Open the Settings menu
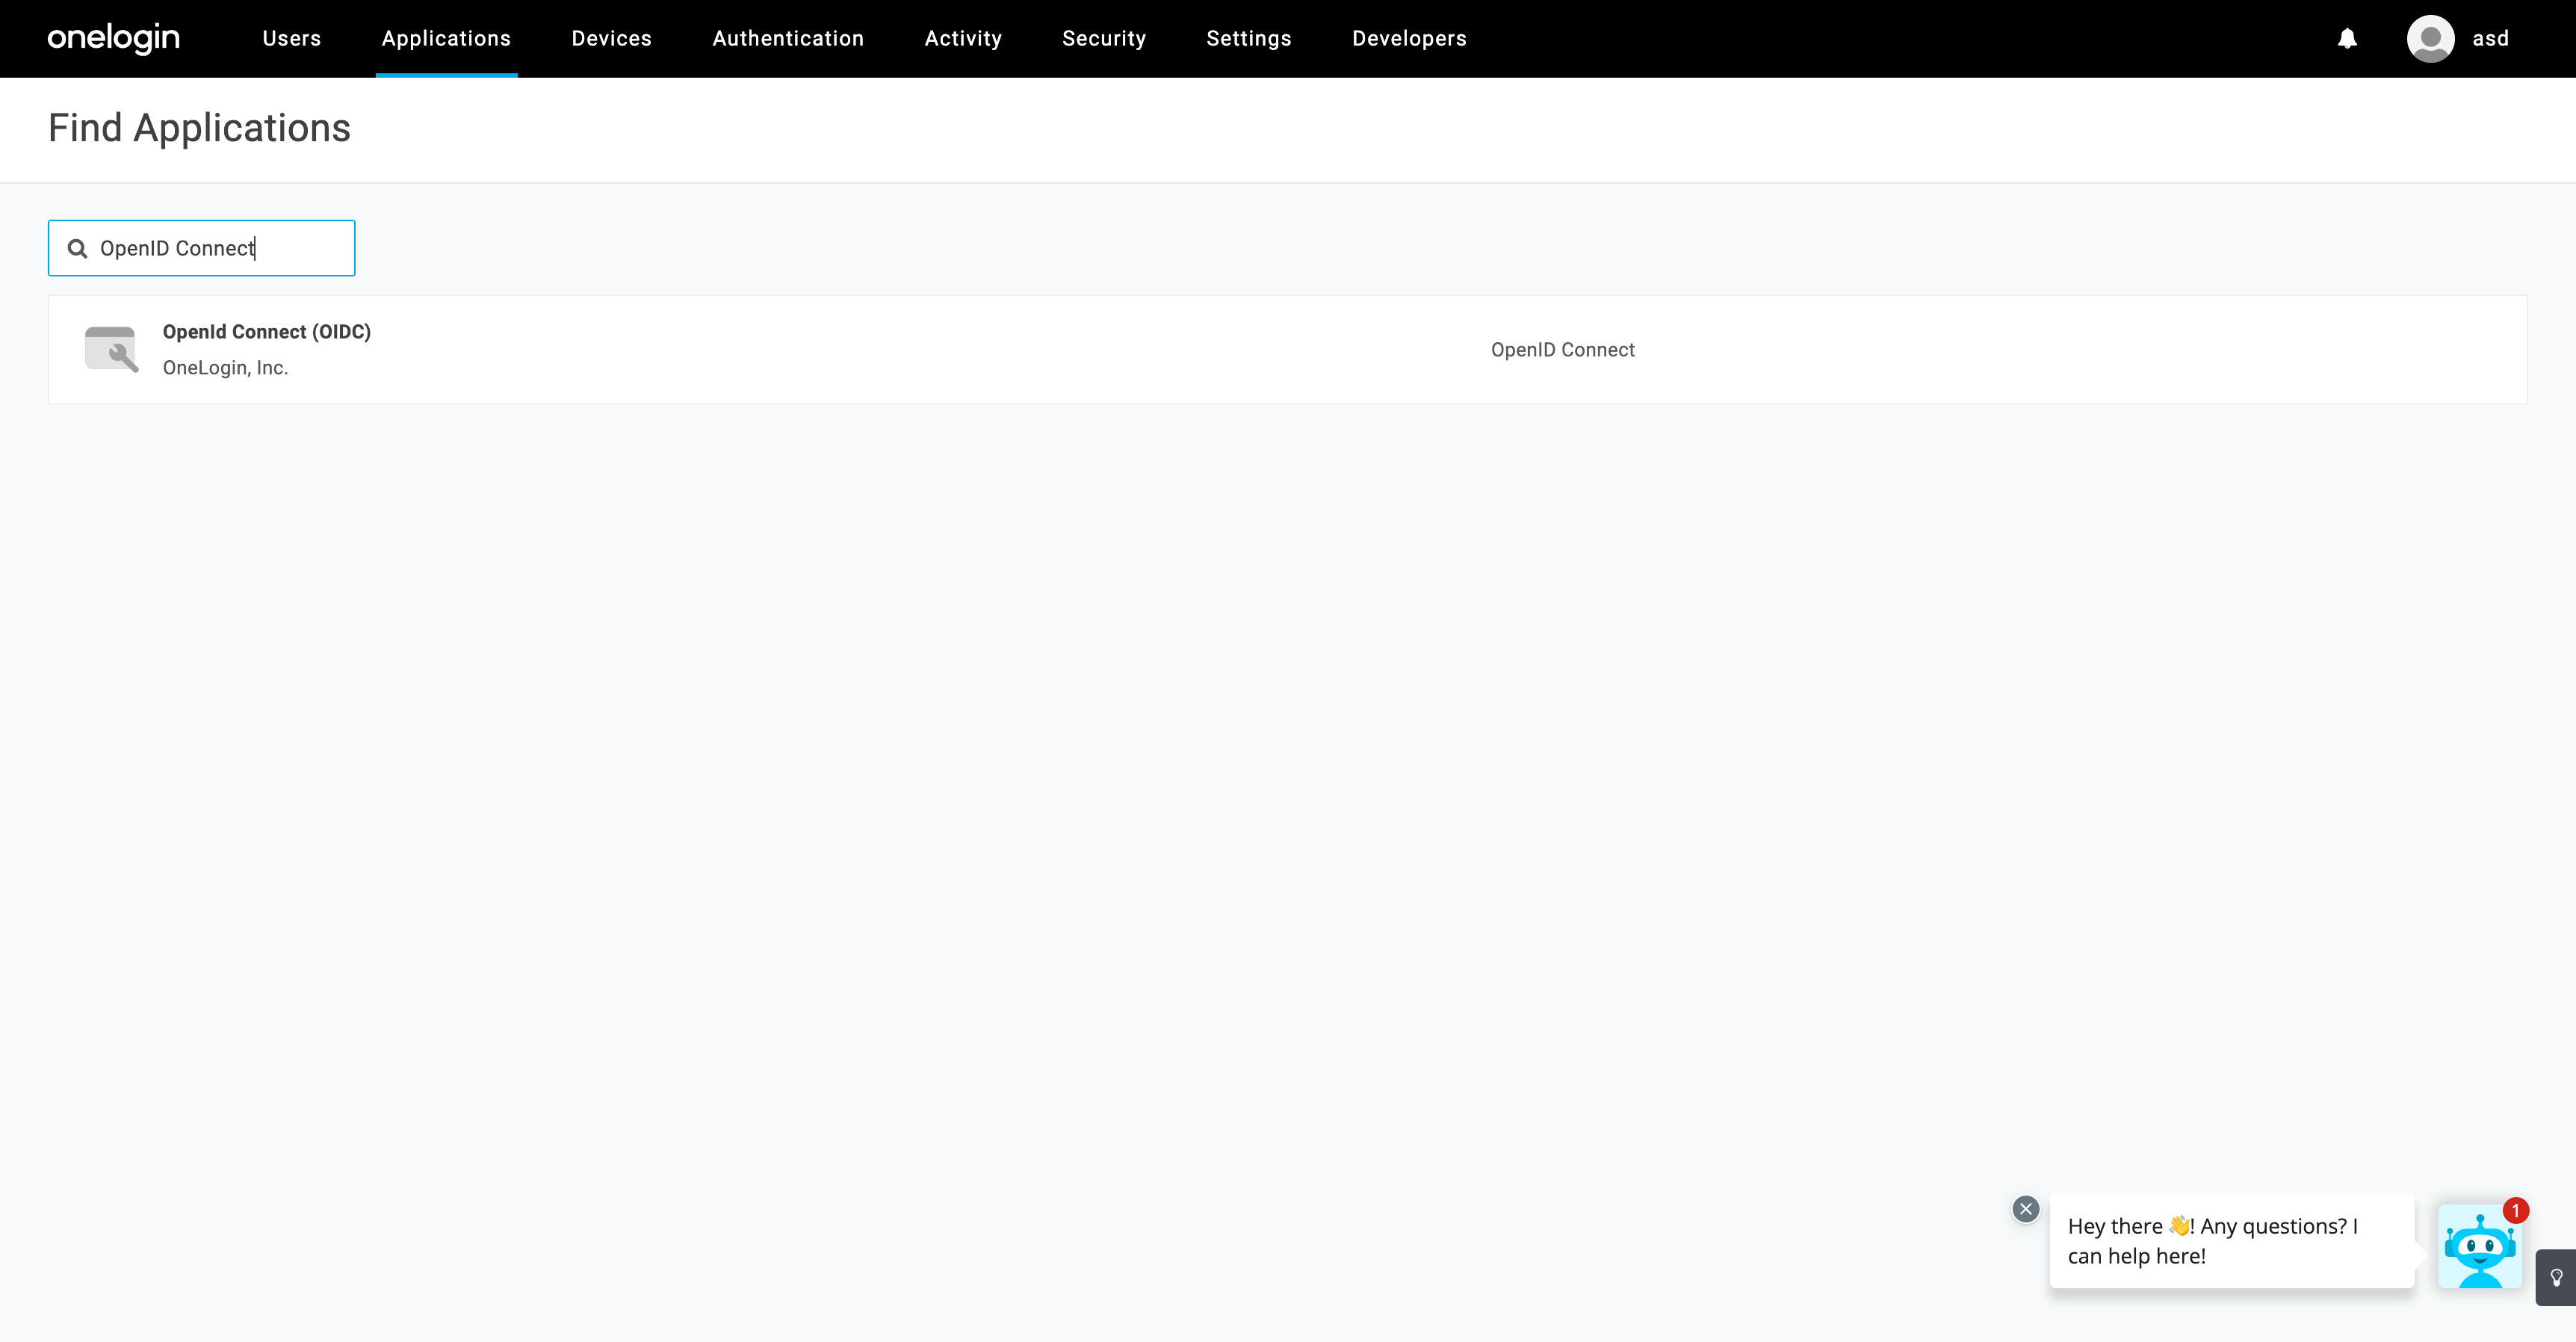The image size is (2576, 1342). pos(1248,39)
